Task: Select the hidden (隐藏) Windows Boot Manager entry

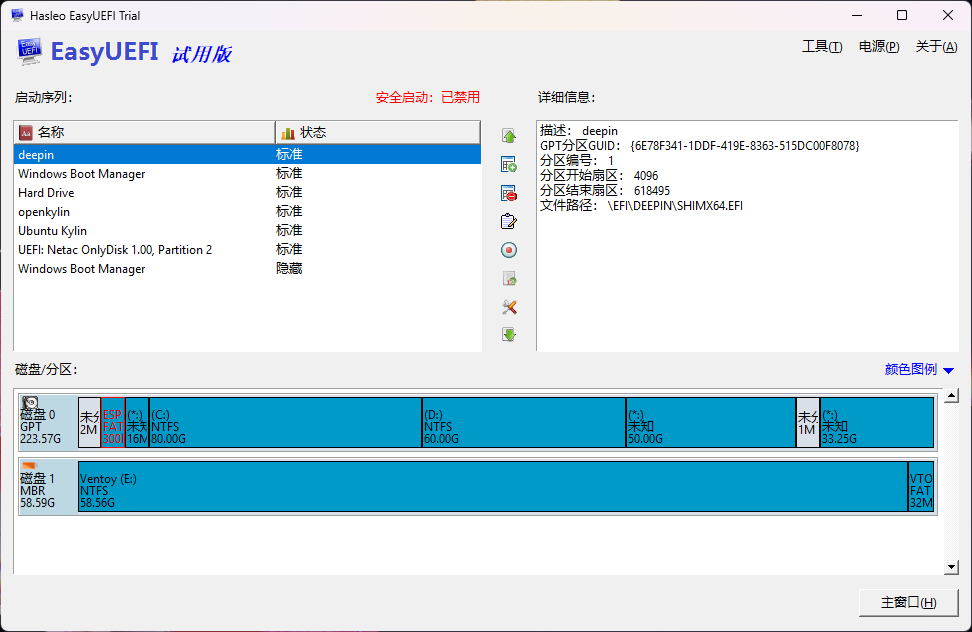Action: click(247, 269)
